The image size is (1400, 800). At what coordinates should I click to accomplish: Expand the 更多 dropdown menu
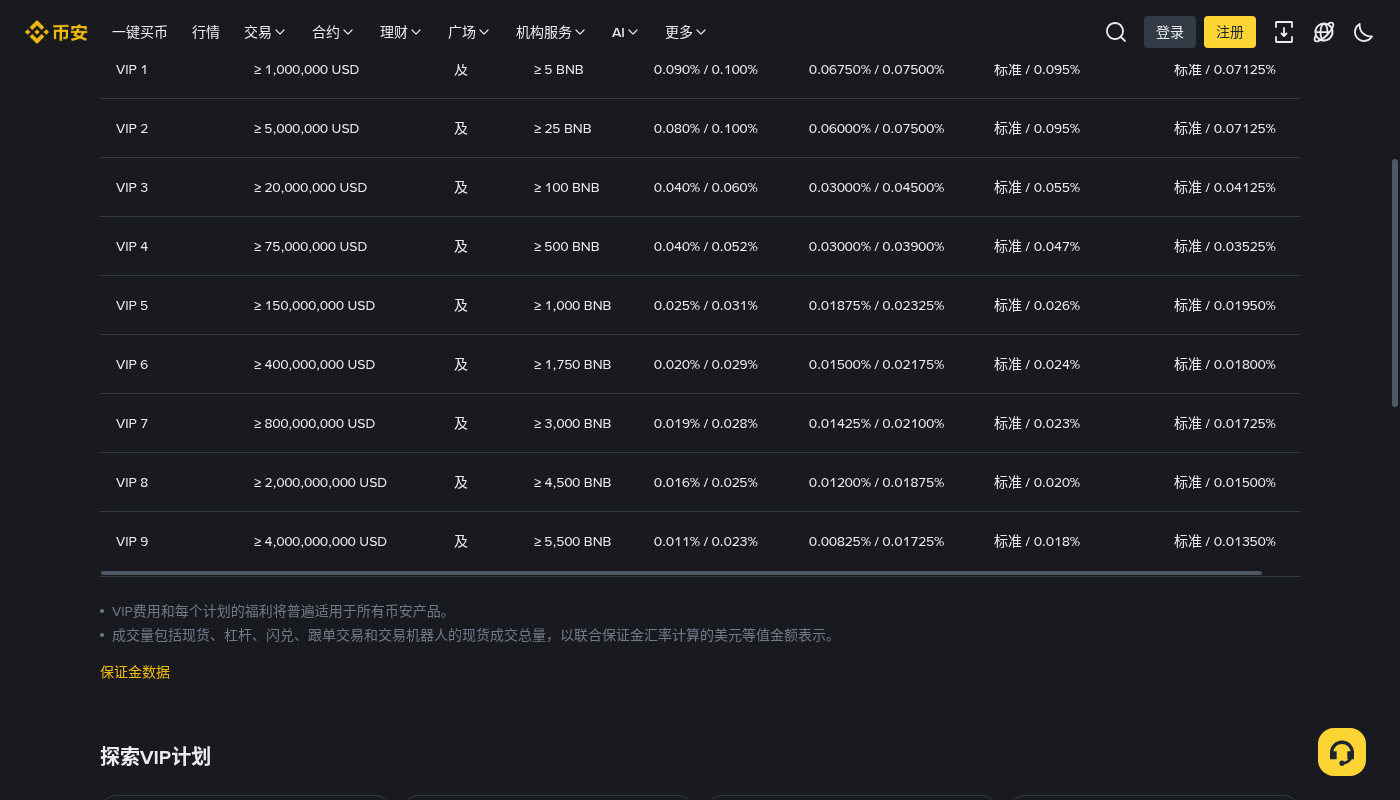pos(686,32)
